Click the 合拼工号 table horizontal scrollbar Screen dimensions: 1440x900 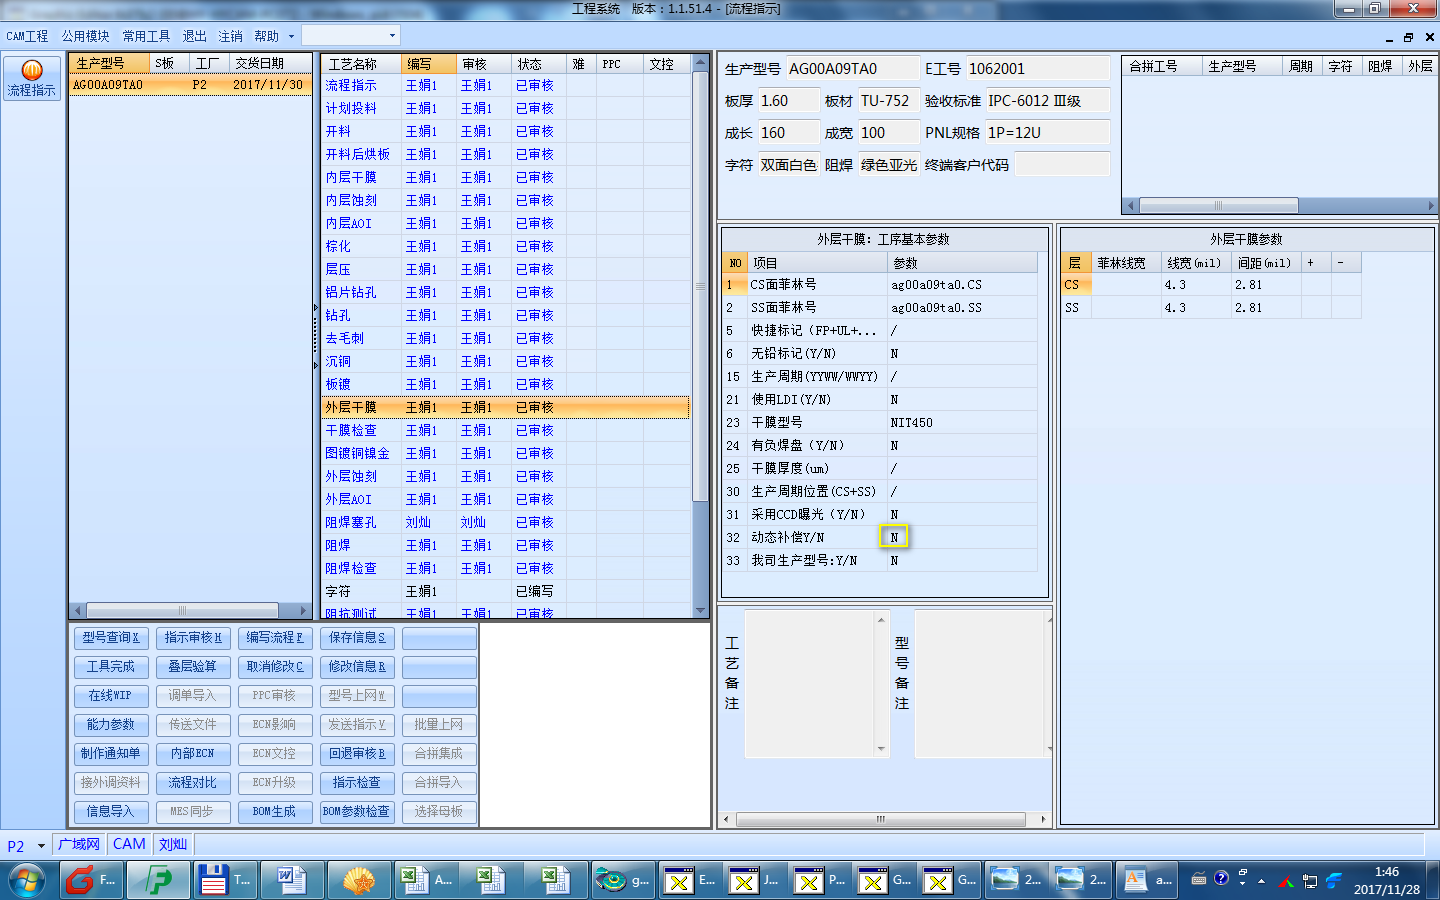(x=1280, y=205)
